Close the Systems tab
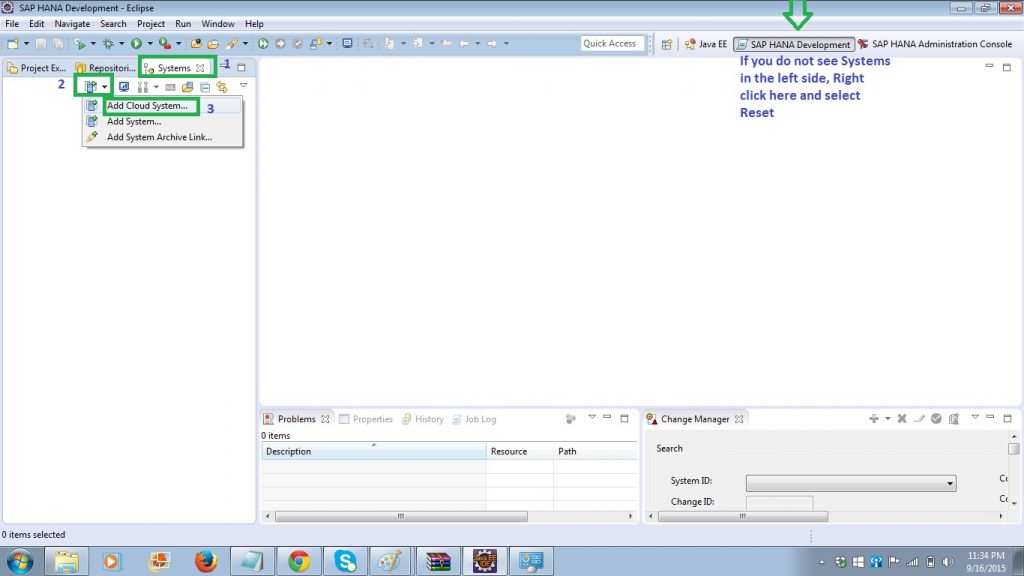1024x576 pixels. tap(200, 68)
